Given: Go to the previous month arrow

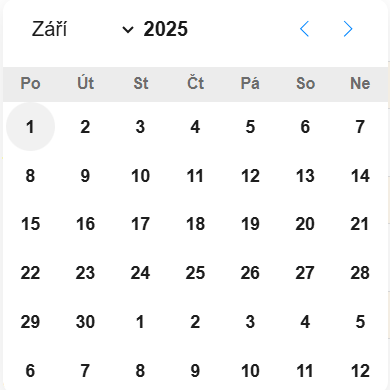Looking at the screenshot, I should pyautogui.click(x=305, y=29).
